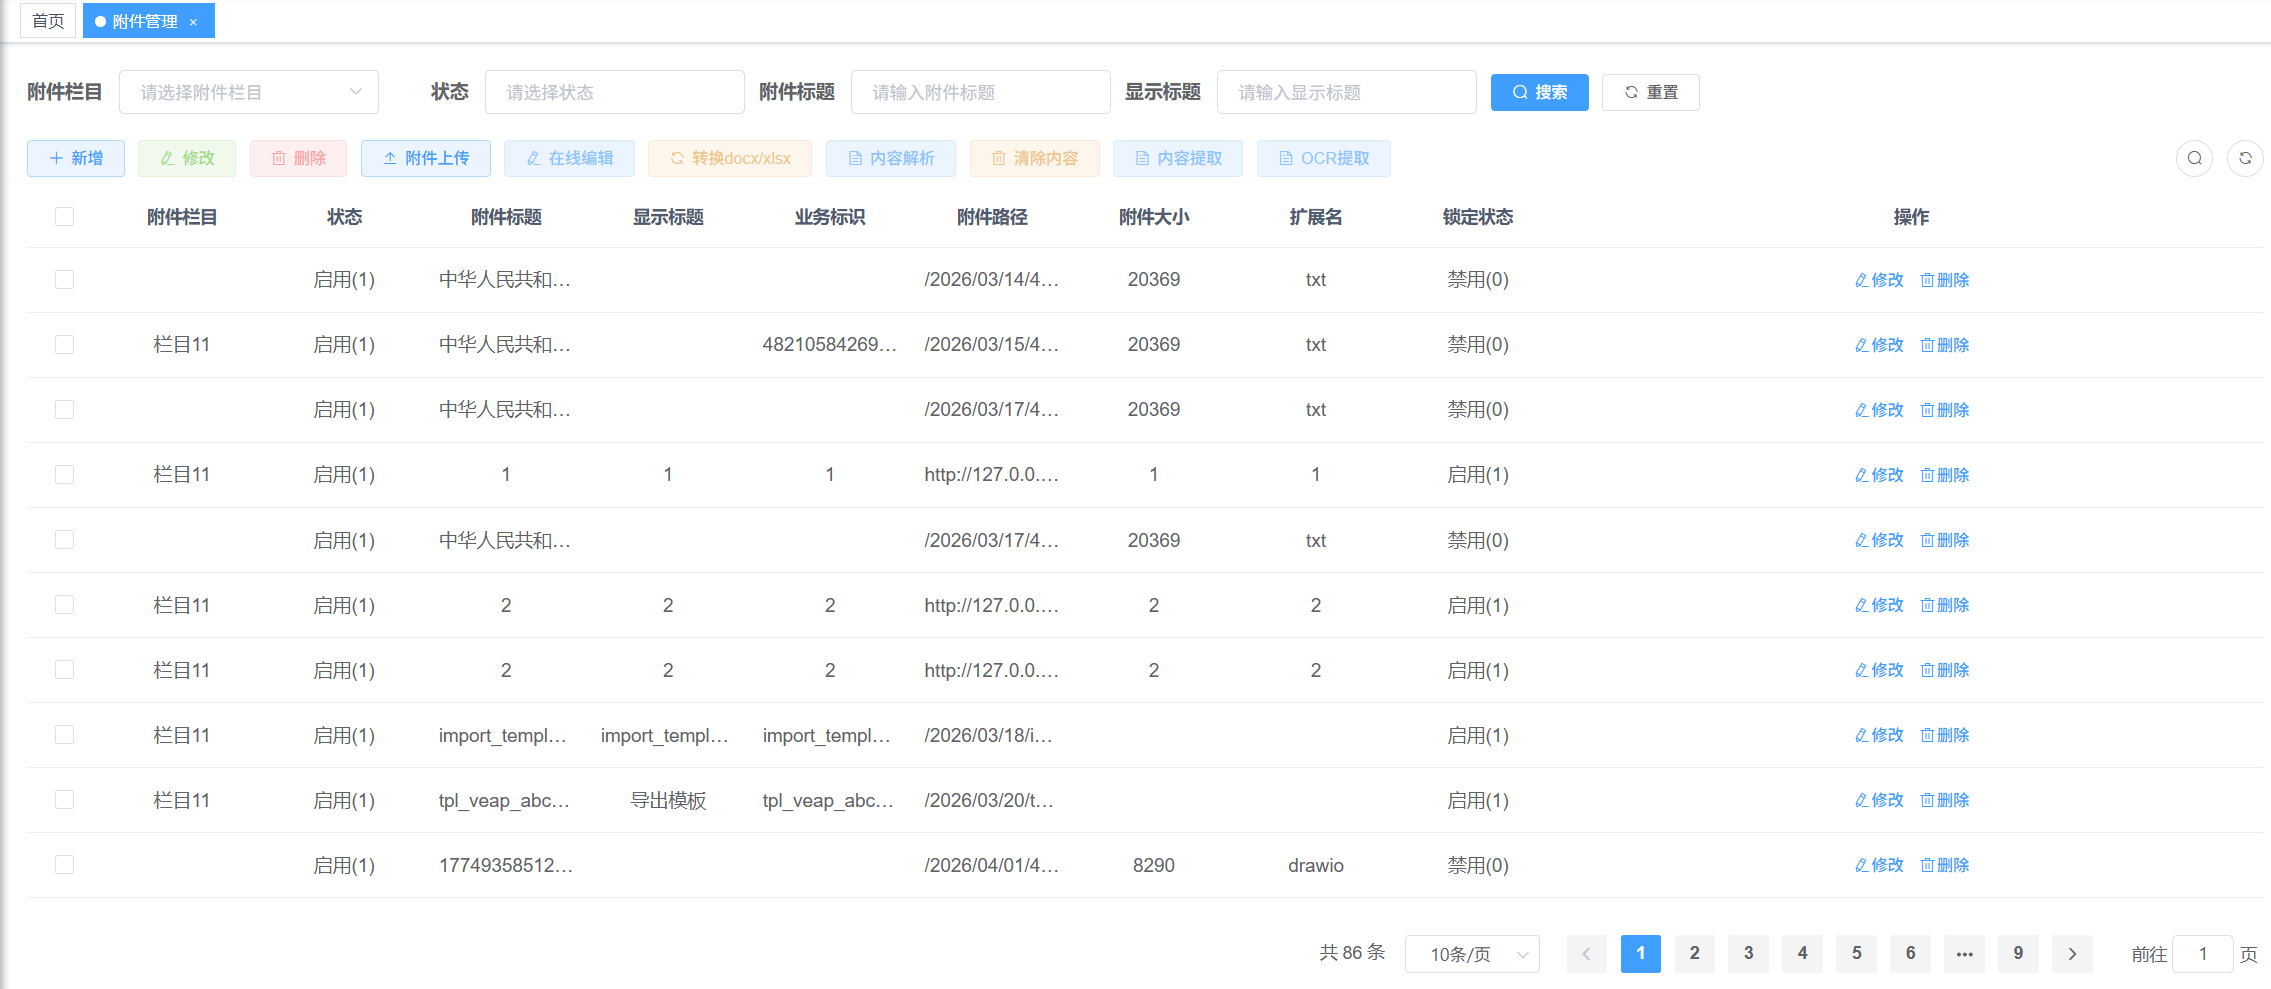Click the /2026/04/01/4… path cell

click(x=992, y=865)
